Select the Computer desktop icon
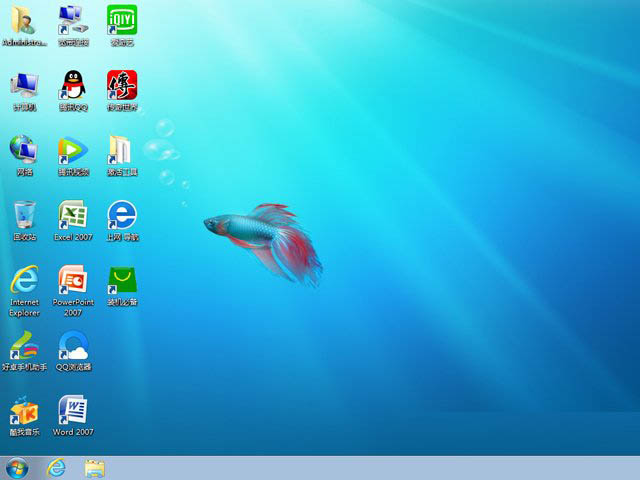 (x=24, y=85)
